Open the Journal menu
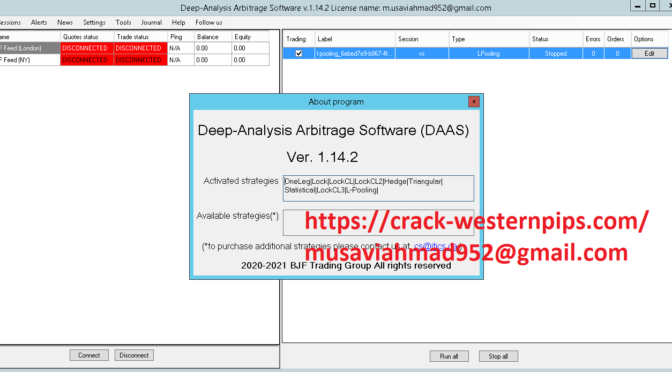Screen dimensions: 672x372 151,22
